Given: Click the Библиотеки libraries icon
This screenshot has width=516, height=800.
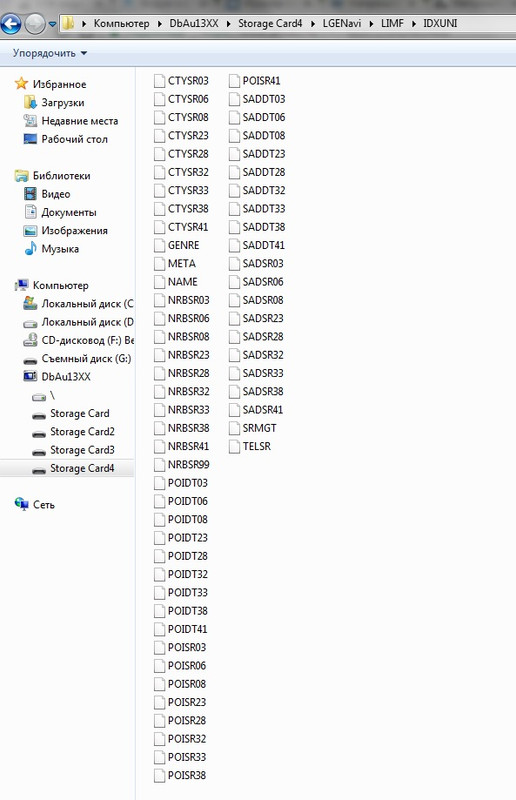Looking at the screenshot, I should 21,176.
